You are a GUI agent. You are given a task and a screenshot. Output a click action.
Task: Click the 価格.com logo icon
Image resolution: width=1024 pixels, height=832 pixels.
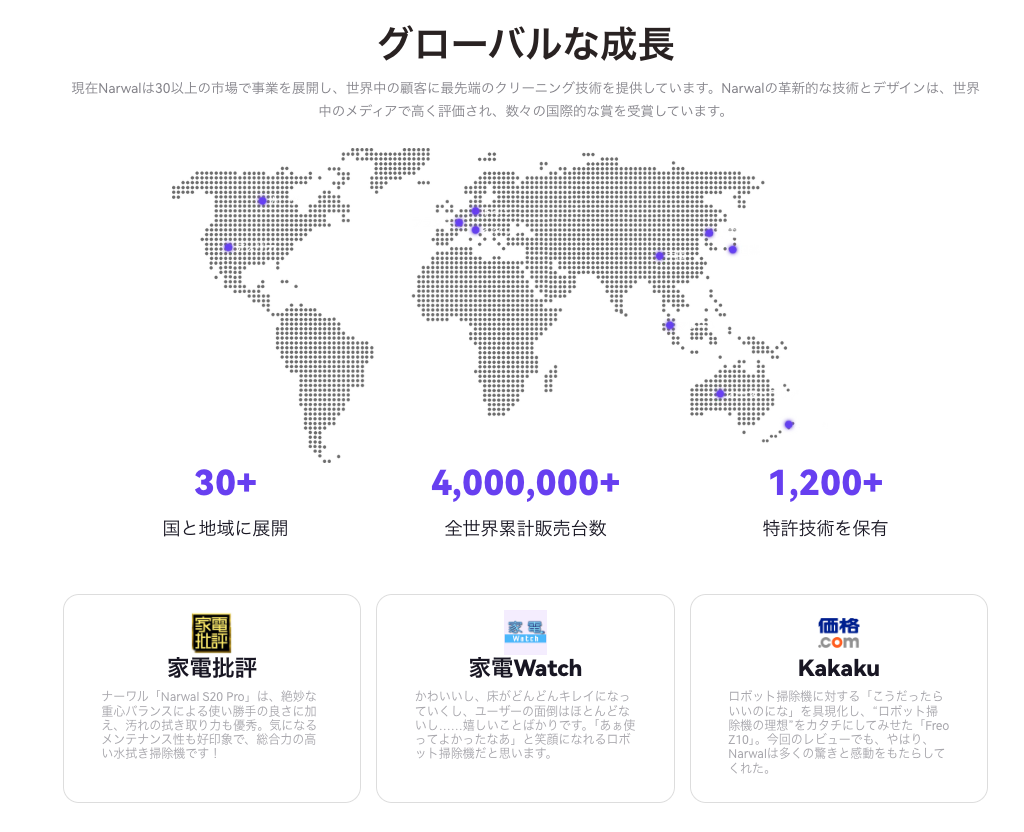[838, 632]
